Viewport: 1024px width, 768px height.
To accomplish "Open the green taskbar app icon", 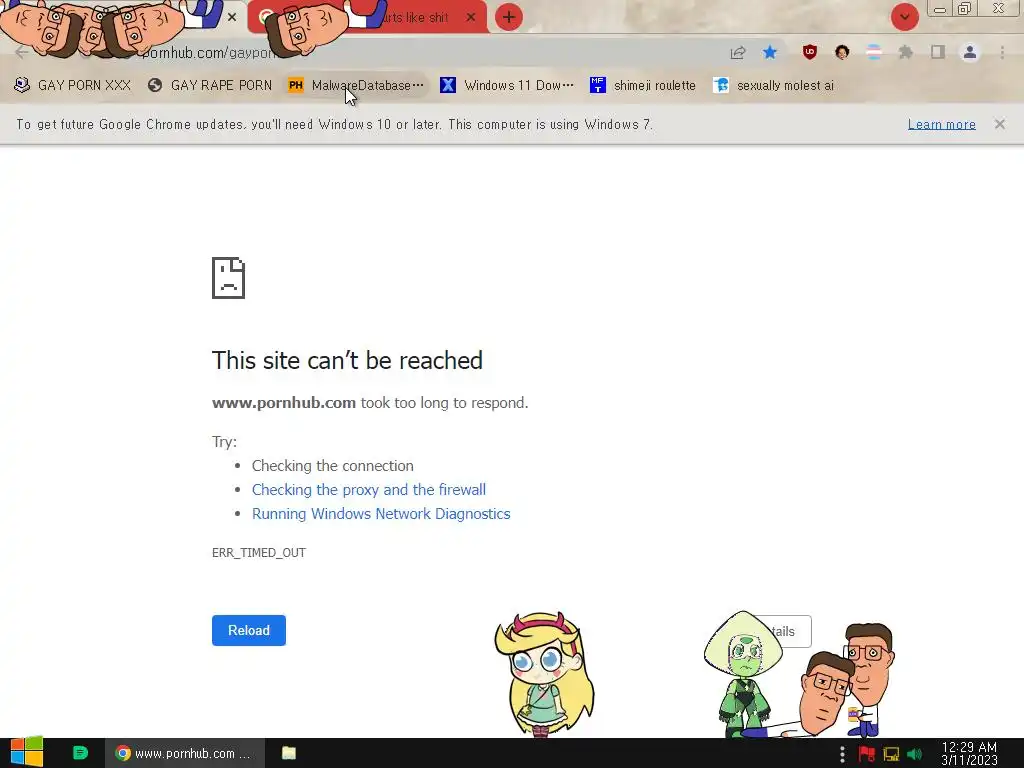I will point(80,753).
